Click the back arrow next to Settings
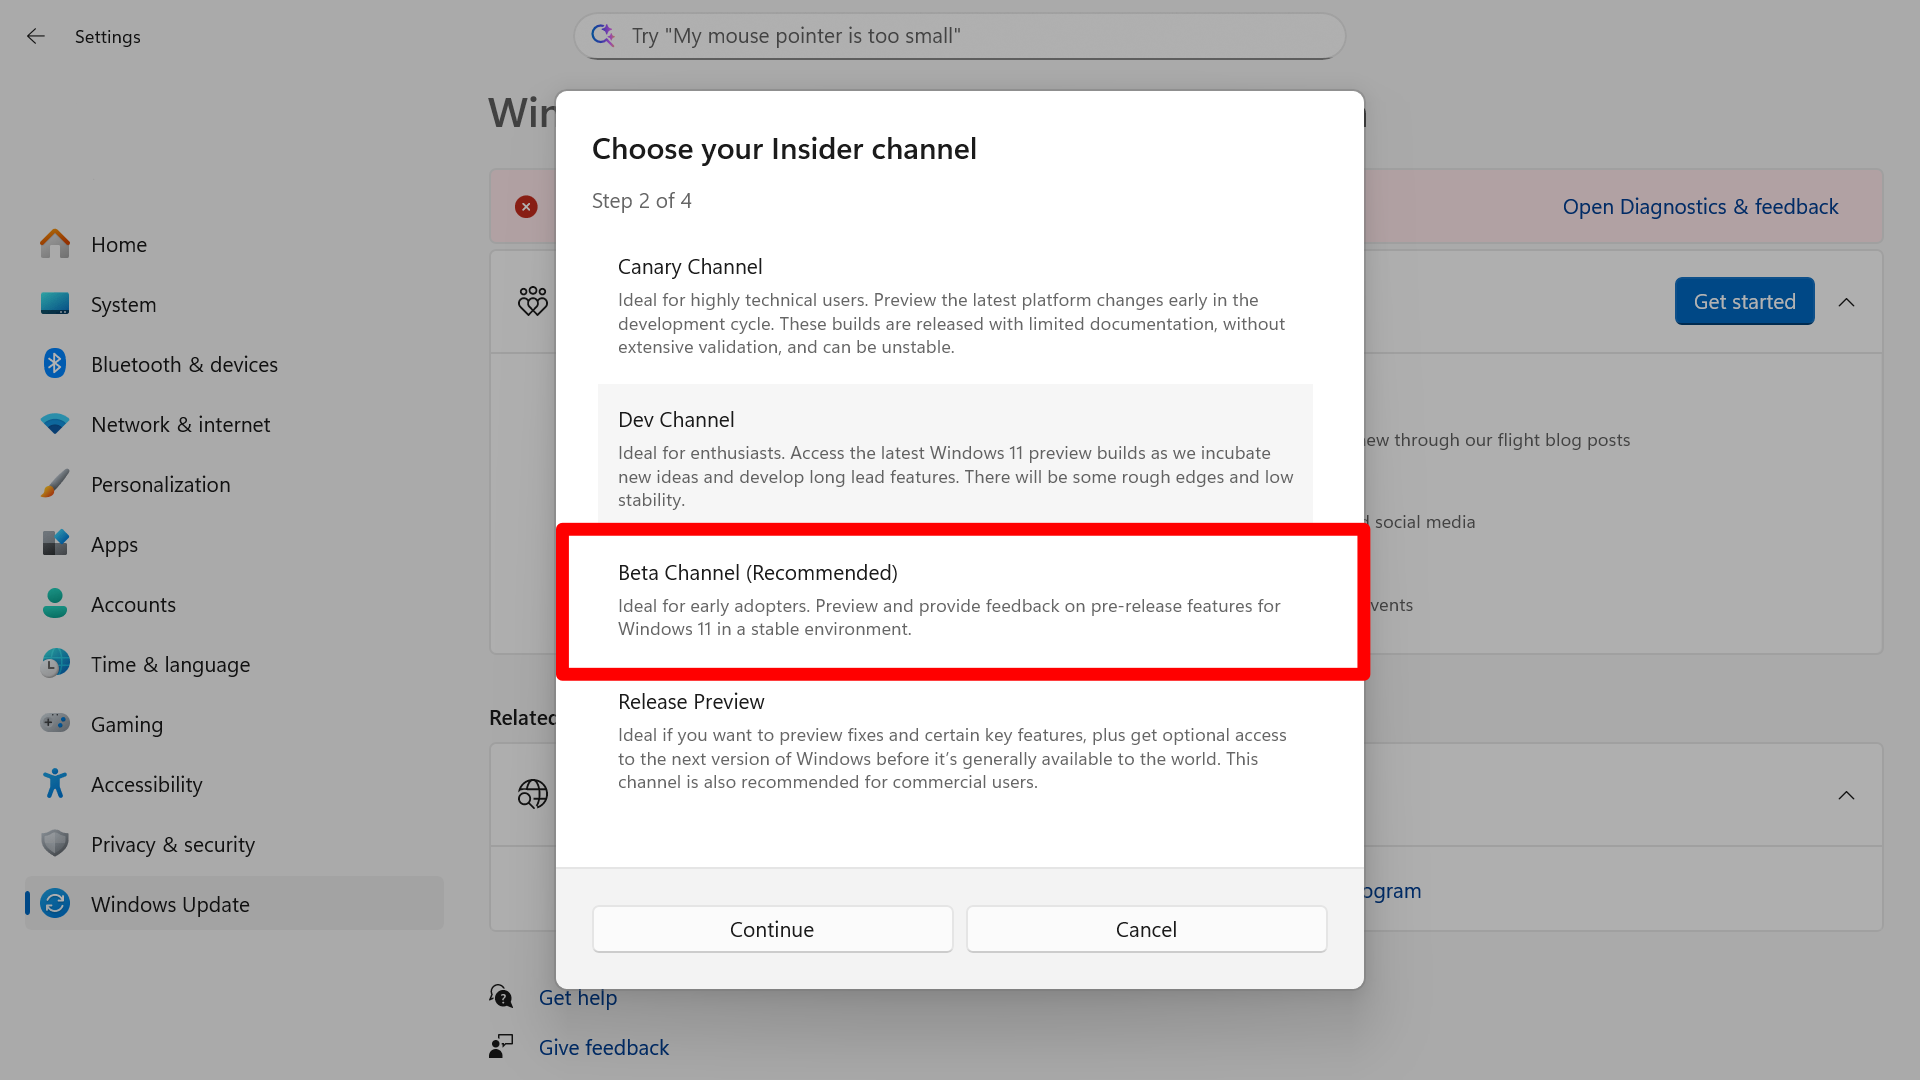1920x1080 pixels. click(x=35, y=36)
